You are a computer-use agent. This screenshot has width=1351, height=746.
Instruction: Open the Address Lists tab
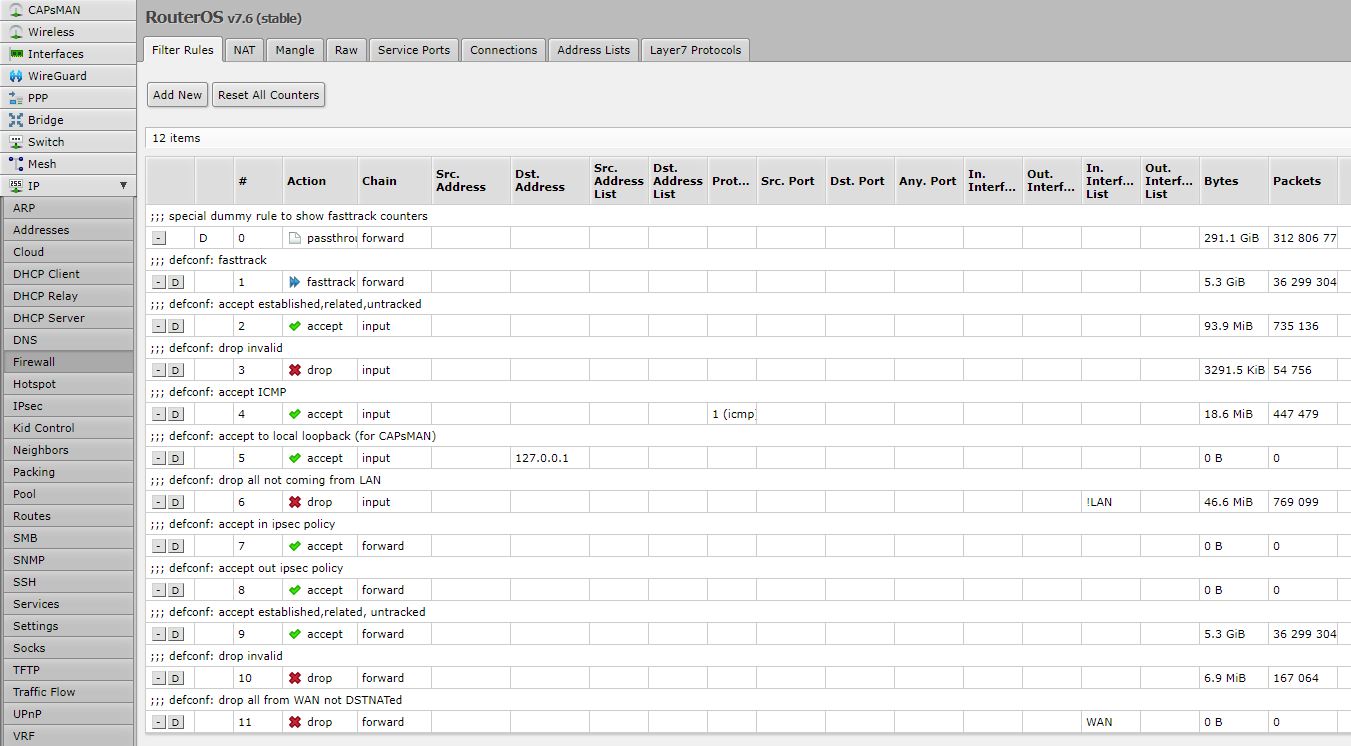594,50
